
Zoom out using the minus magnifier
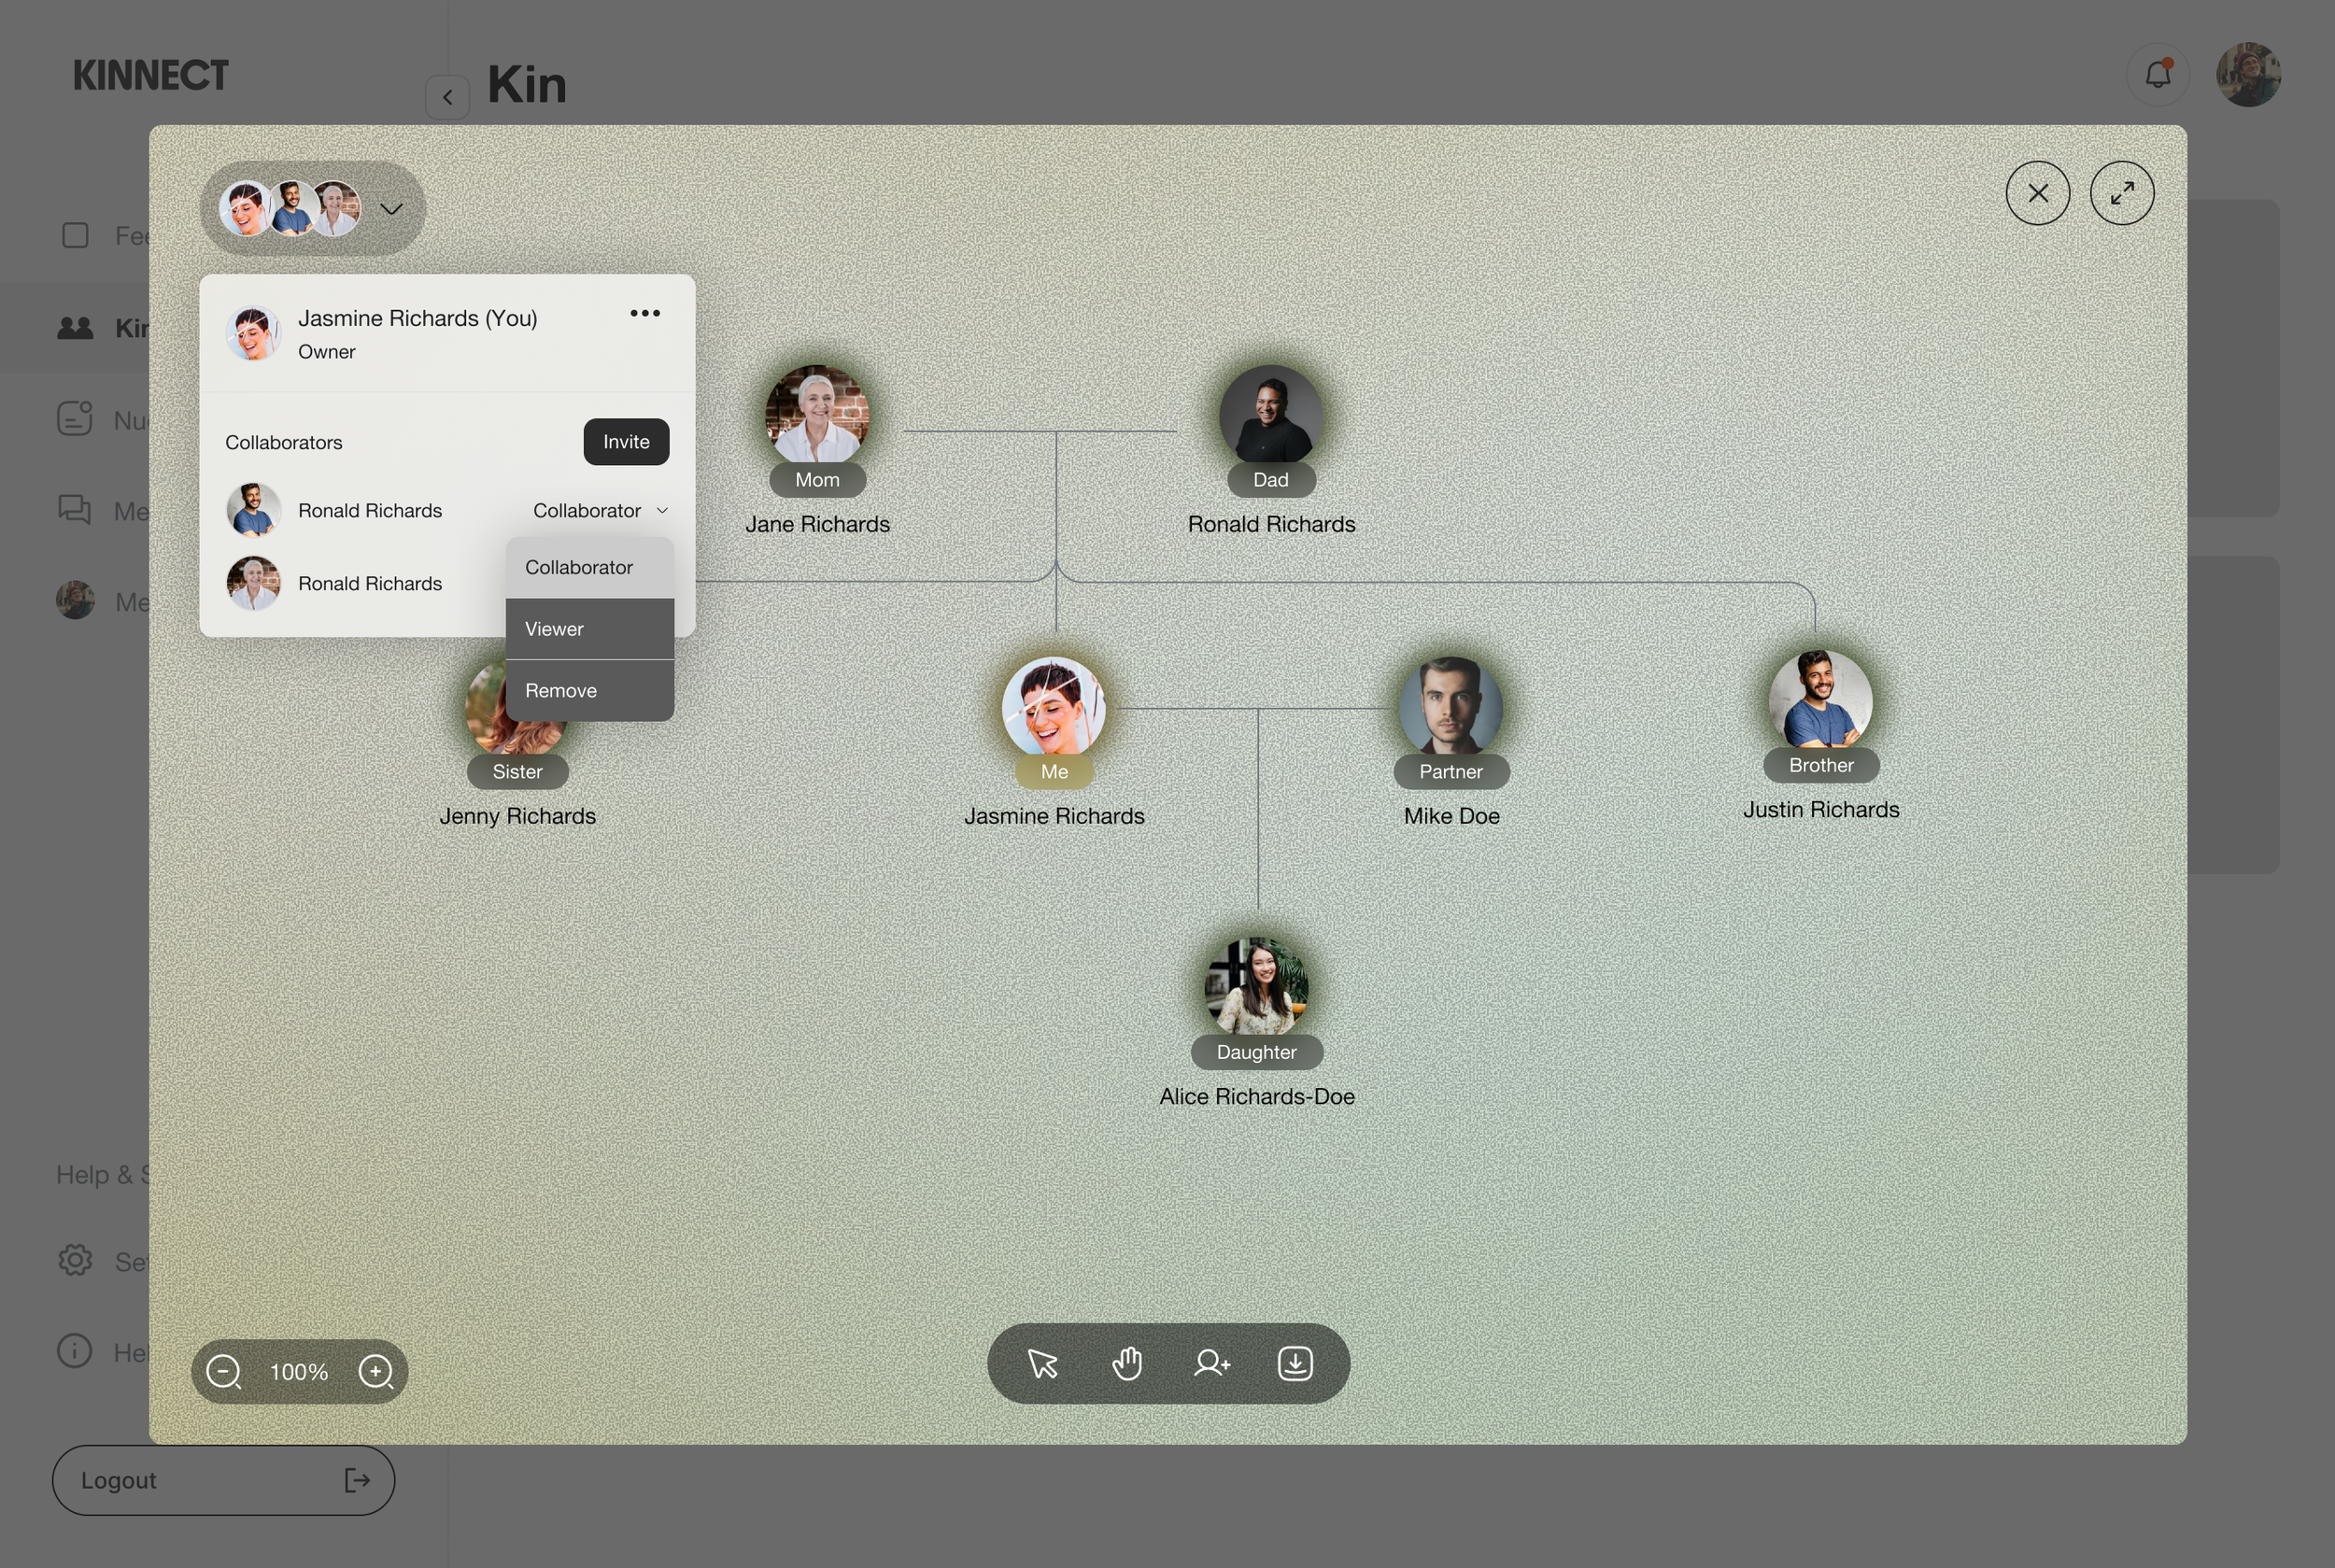[x=223, y=1372]
